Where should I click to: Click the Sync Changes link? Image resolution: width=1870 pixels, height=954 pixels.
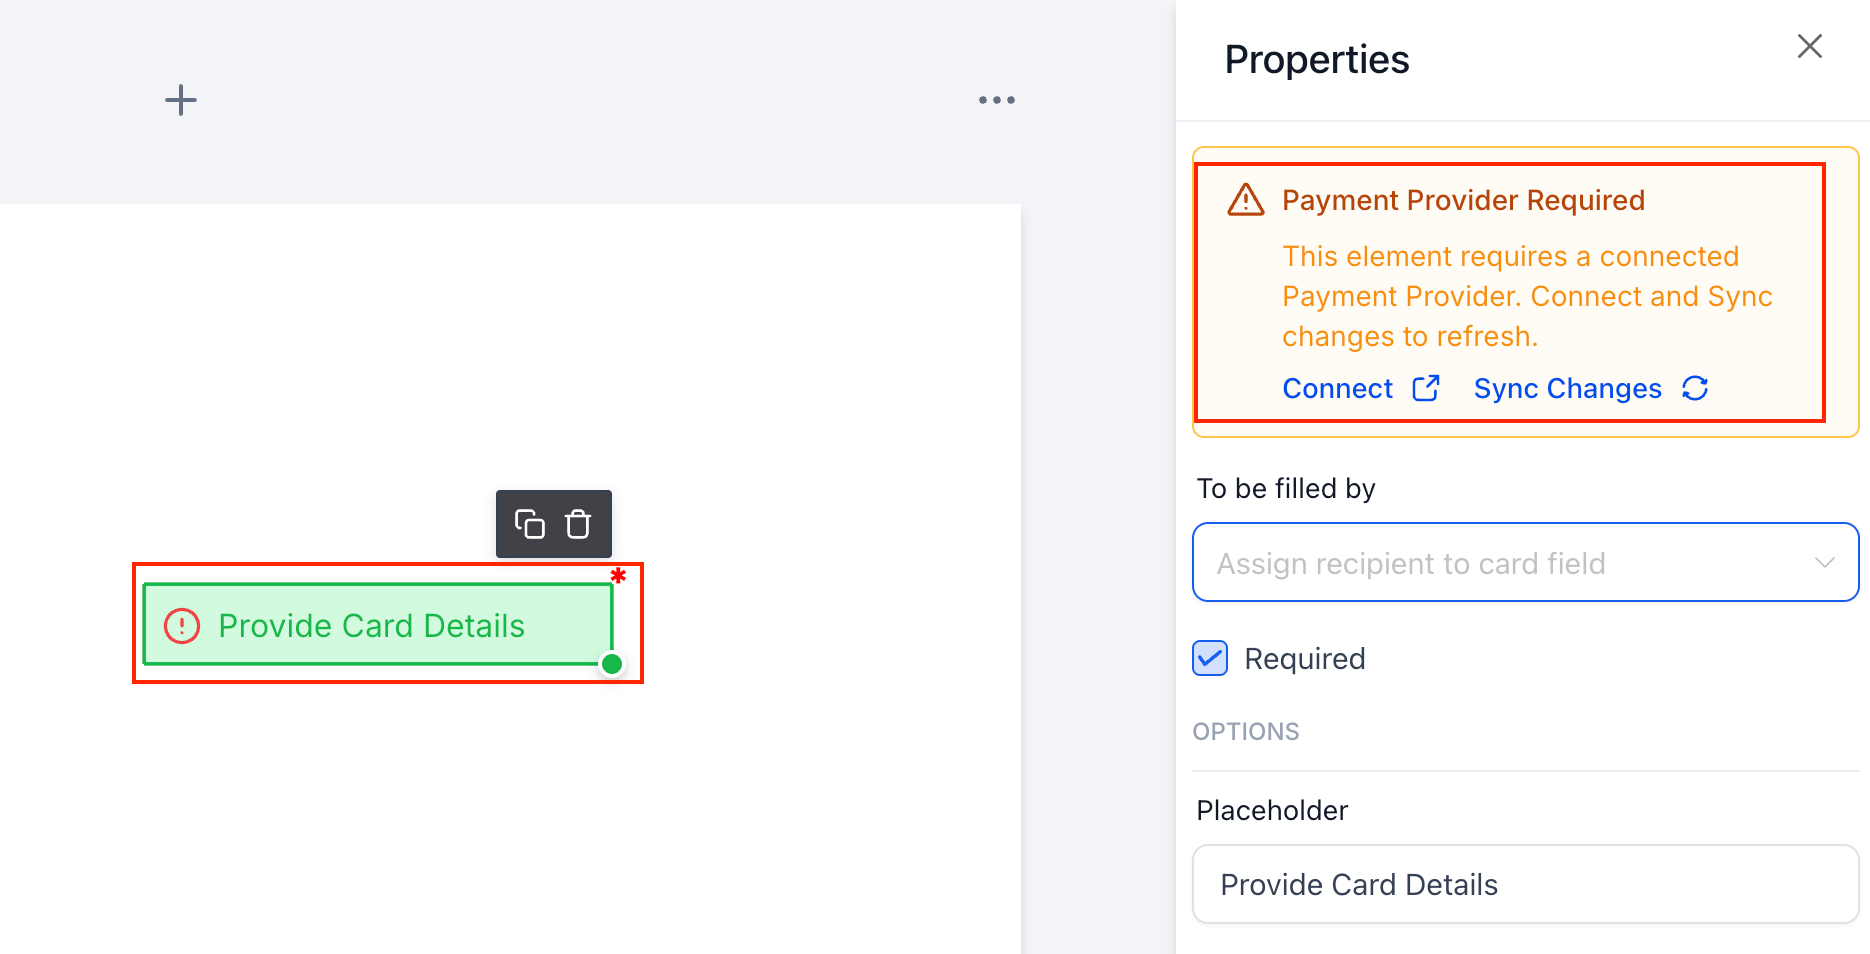[x=1567, y=388]
